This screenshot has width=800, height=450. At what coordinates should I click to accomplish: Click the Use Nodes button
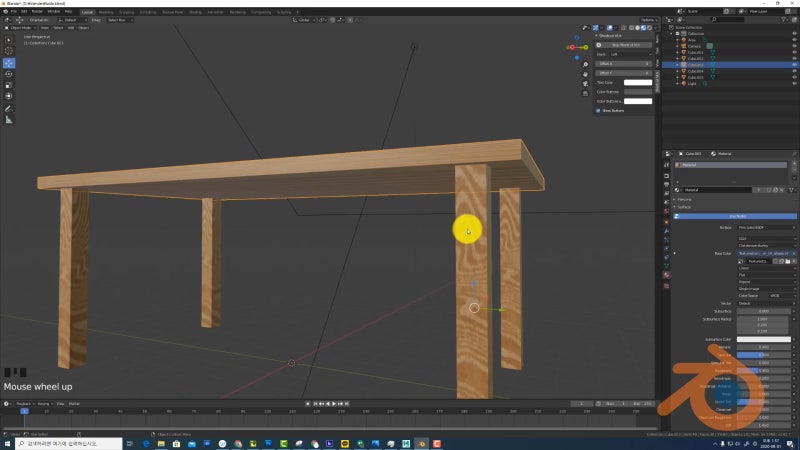[x=736, y=216]
